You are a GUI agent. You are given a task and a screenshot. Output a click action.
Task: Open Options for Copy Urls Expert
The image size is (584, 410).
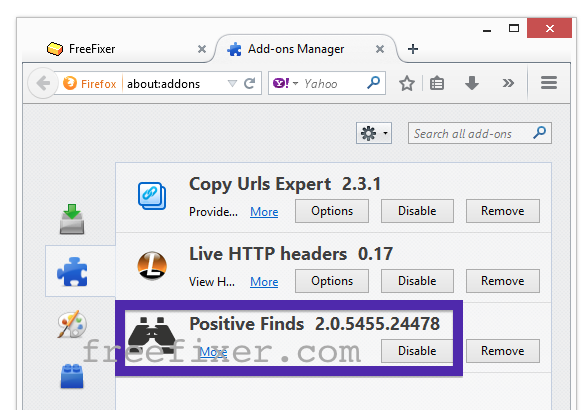pos(332,211)
